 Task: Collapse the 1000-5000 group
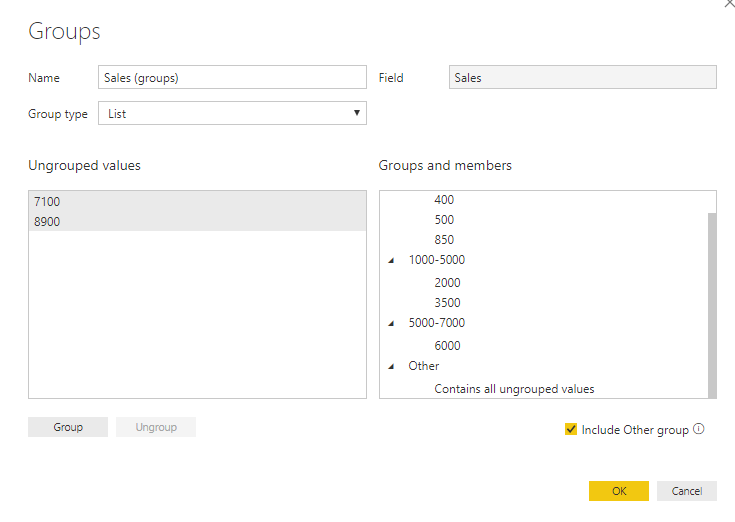pyautogui.click(x=391, y=261)
